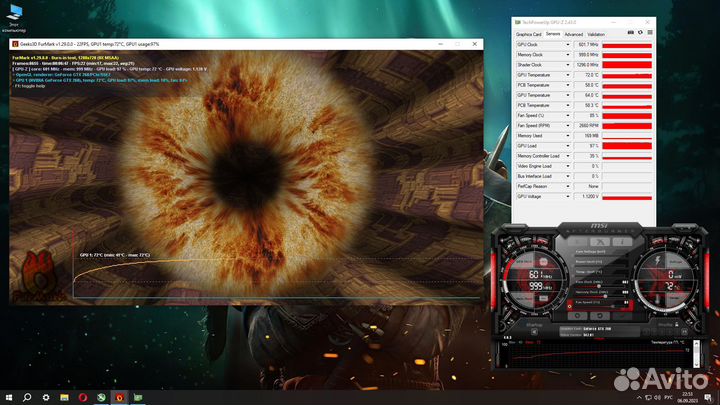Image resolution: width=720 pixels, height=405 pixels.
Task: Open the Xbox app from the taskbar
Action: (101, 397)
